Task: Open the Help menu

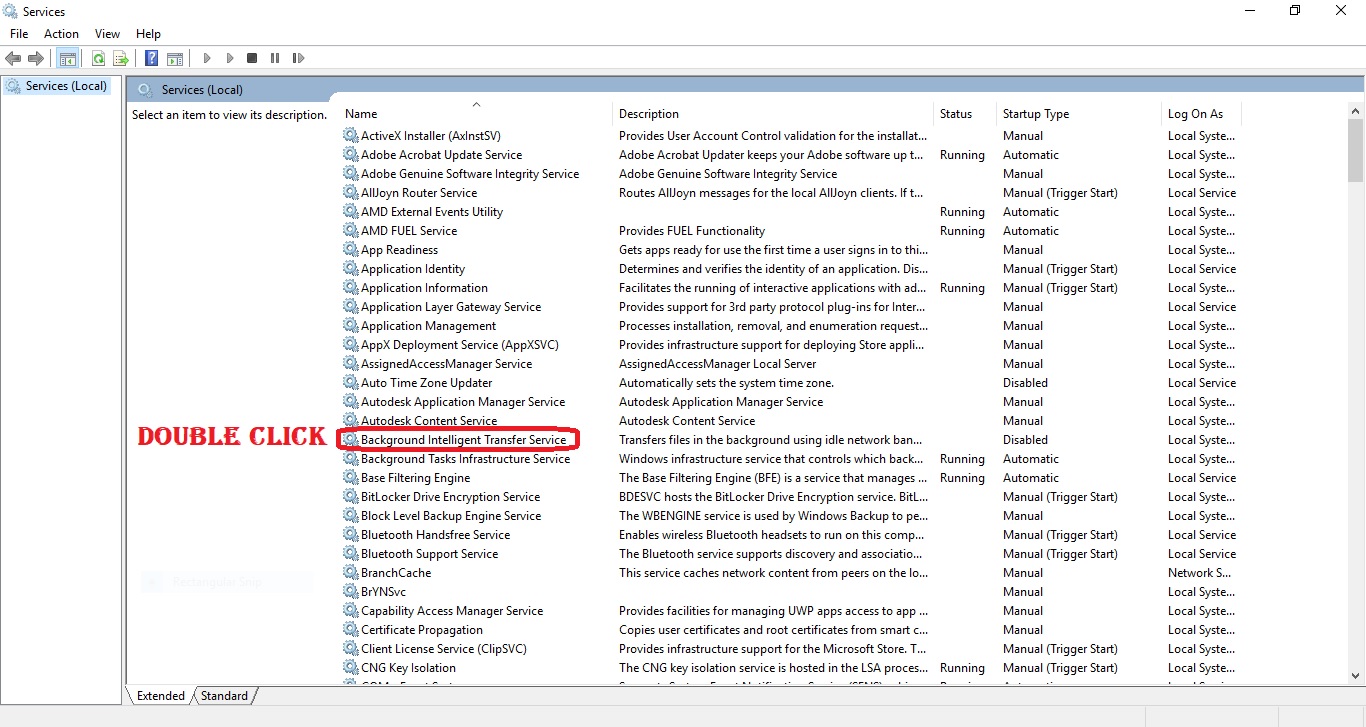Action: coord(148,34)
